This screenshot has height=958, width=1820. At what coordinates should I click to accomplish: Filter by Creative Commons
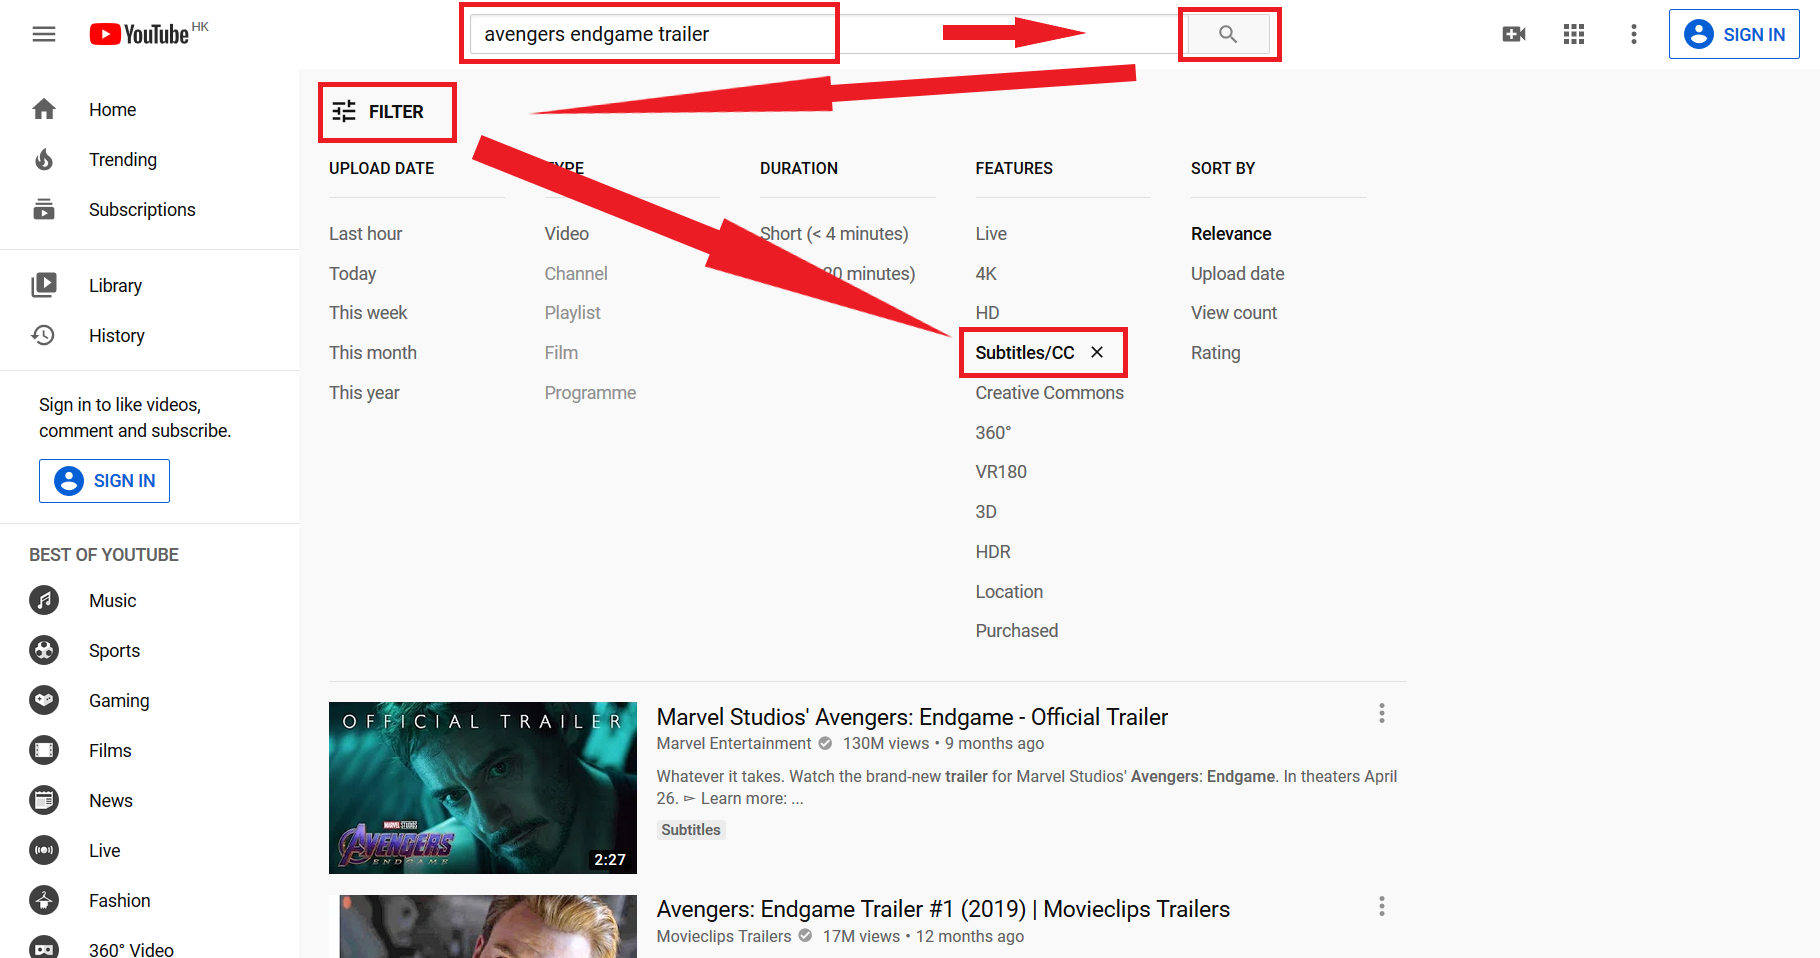click(1050, 392)
